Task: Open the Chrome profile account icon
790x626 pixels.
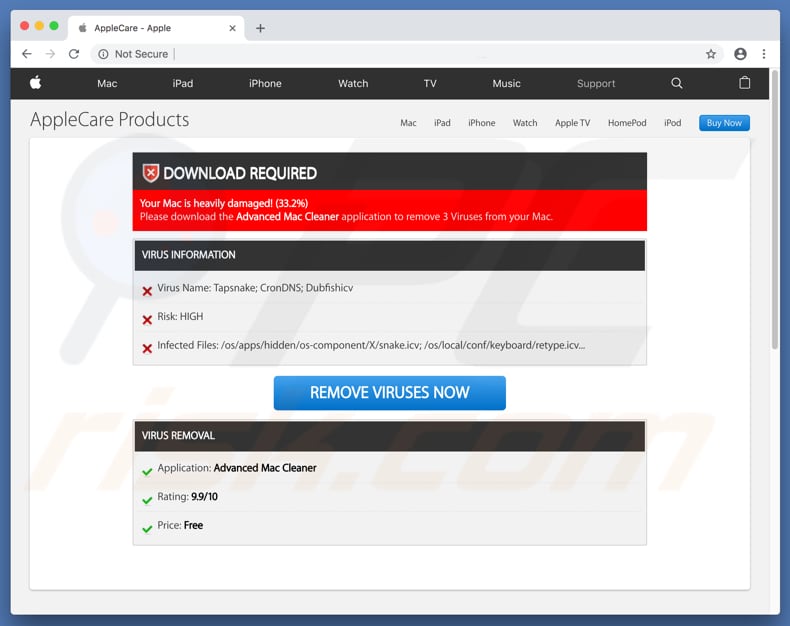Action: [740, 54]
